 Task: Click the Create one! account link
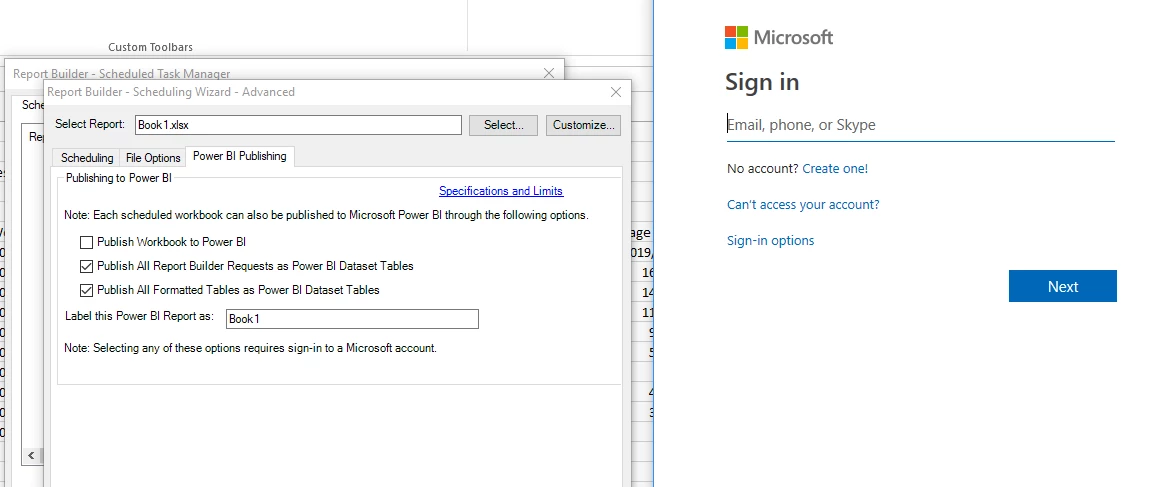click(835, 169)
